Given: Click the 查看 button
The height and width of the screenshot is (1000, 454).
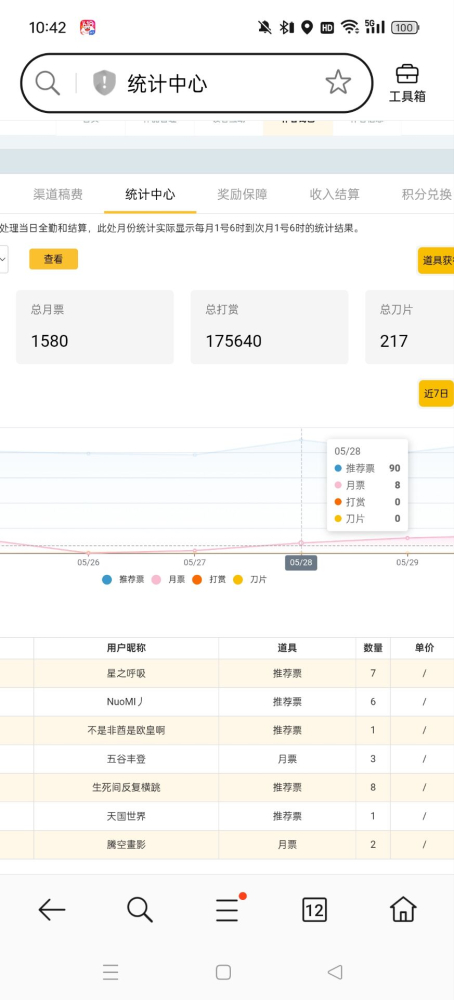Looking at the screenshot, I should click(x=54, y=259).
